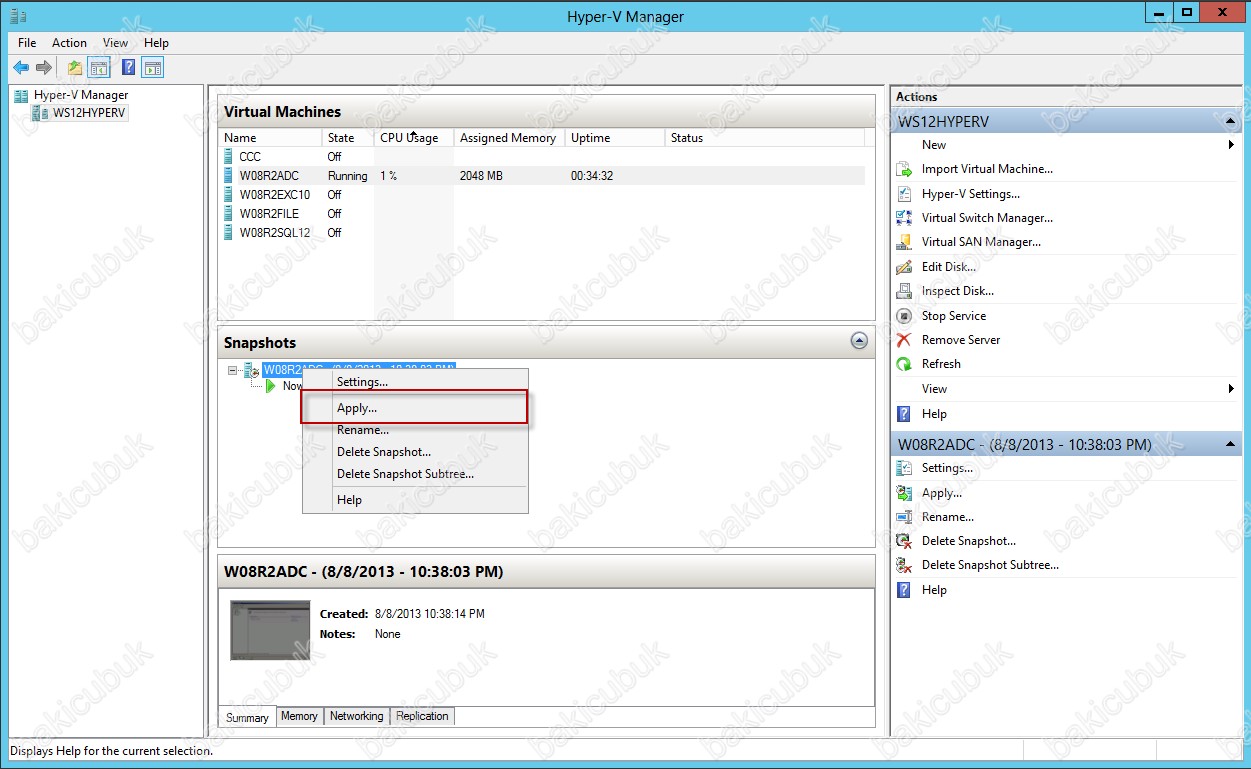
Task: Launch Virtual Switch Manager from Actions pane
Action: [x=987, y=218]
